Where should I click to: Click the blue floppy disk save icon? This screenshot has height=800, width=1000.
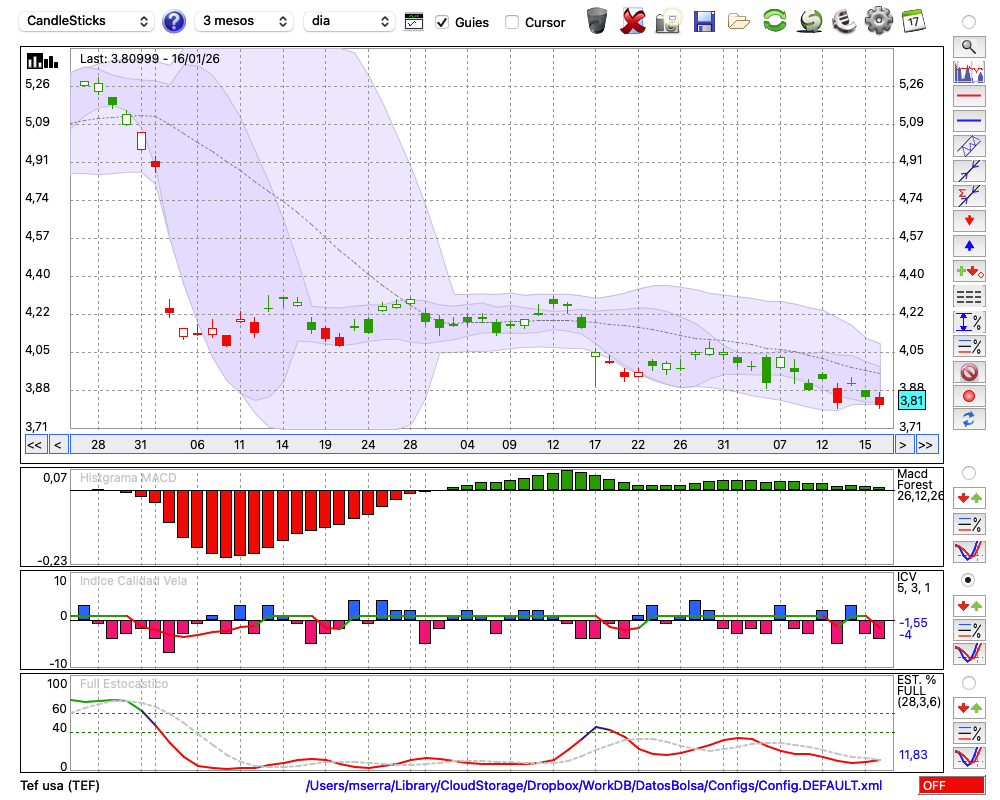pyautogui.click(x=704, y=21)
